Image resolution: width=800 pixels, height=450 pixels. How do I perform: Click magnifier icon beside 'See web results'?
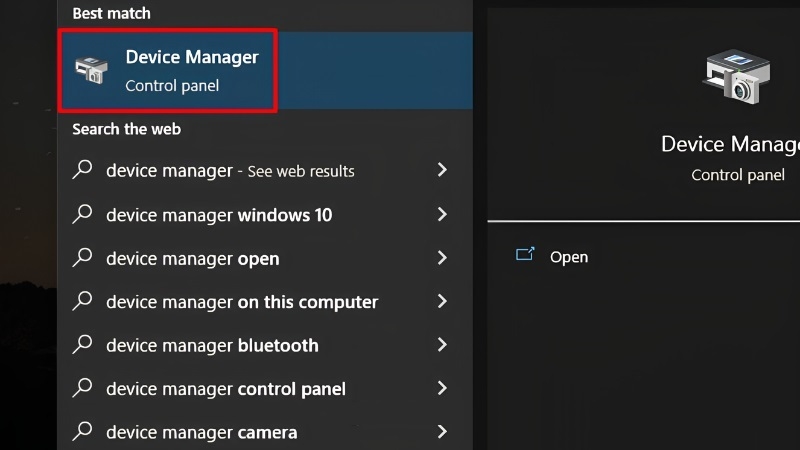(x=82, y=169)
